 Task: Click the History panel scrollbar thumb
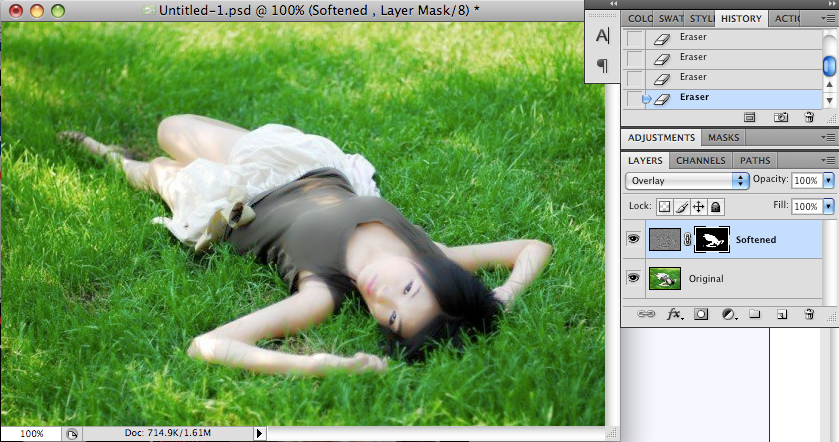point(829,65)
